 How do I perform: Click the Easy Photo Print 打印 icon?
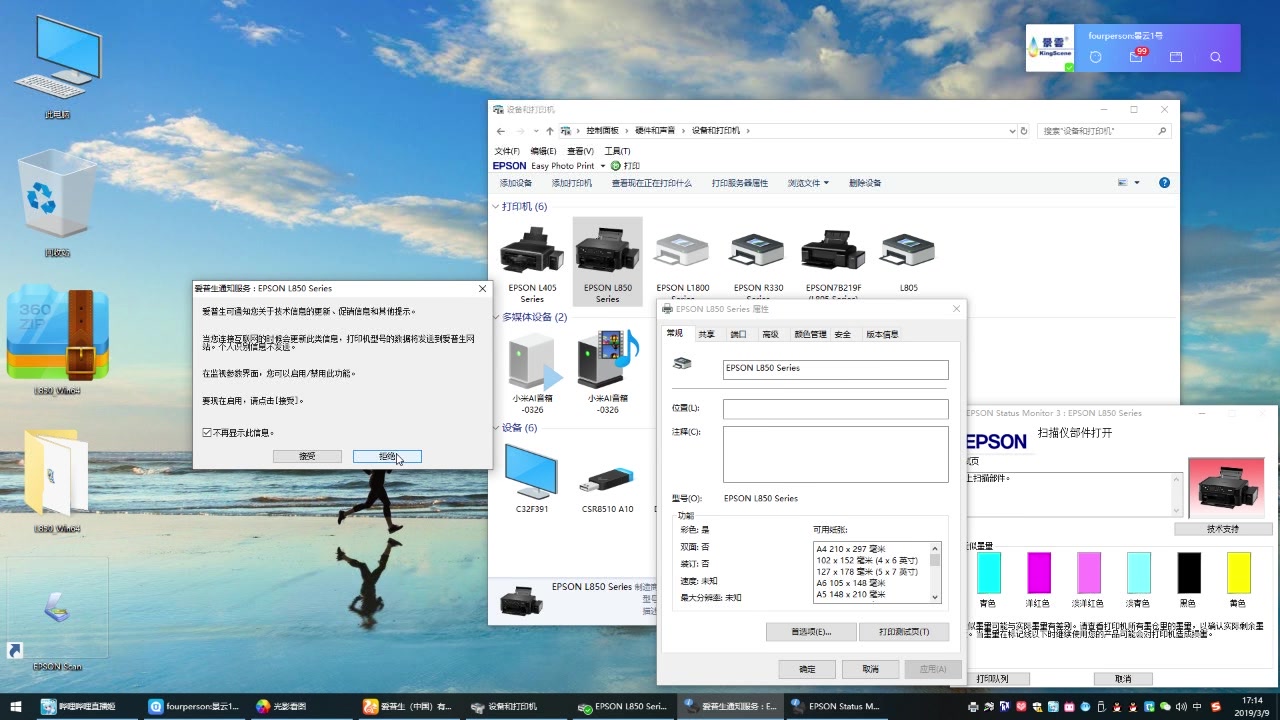click(x=625, y=166)
